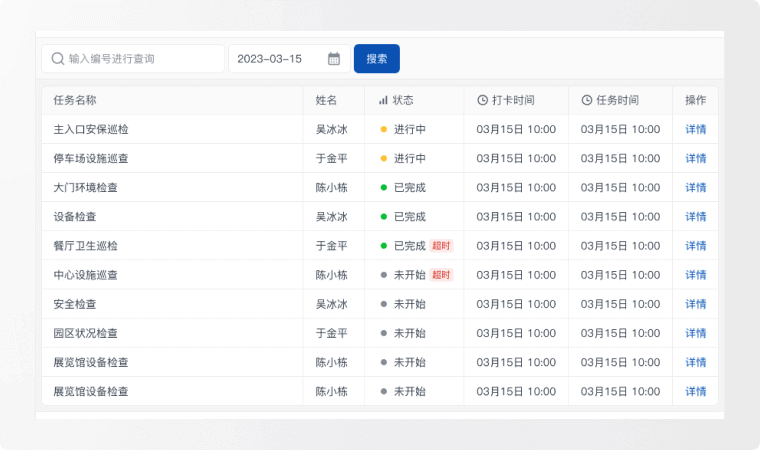The width and height of the screenshot is (760, 450).
Task: View 详情 of 停车场设施巡查
Action: [695, 159]
